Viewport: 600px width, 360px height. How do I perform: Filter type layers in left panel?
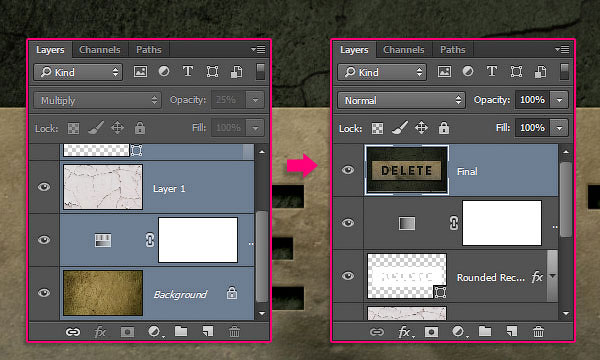tap(188, 71)
